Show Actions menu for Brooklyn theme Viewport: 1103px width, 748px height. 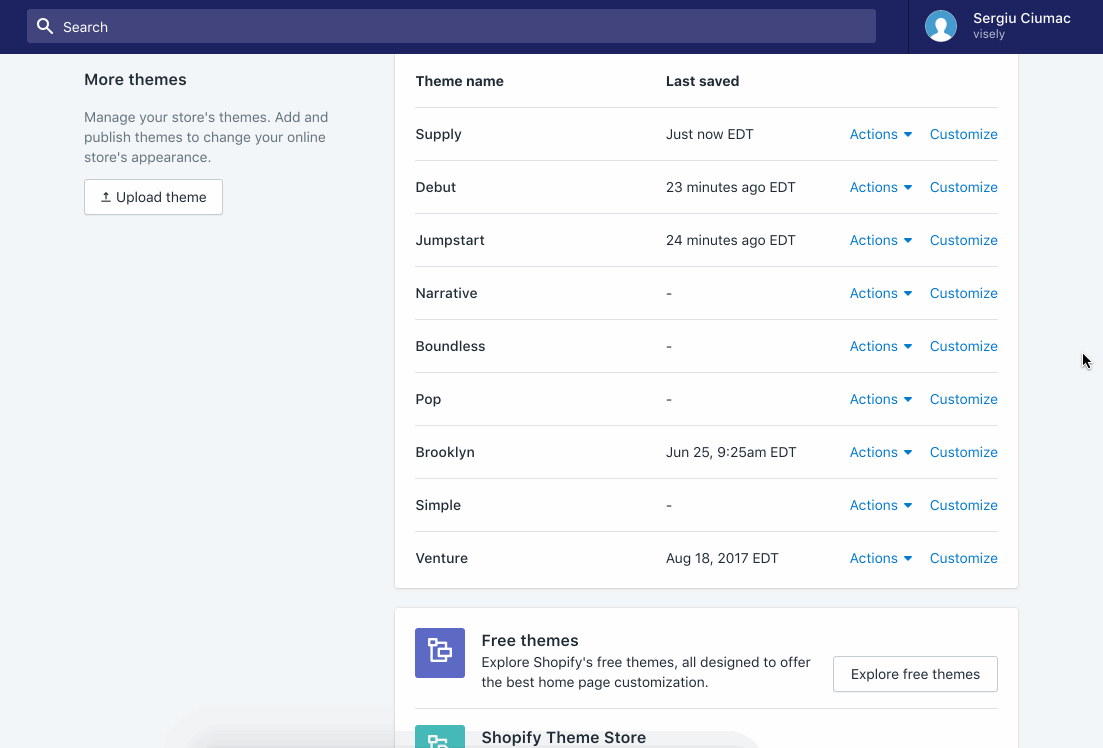coord(880,452)
